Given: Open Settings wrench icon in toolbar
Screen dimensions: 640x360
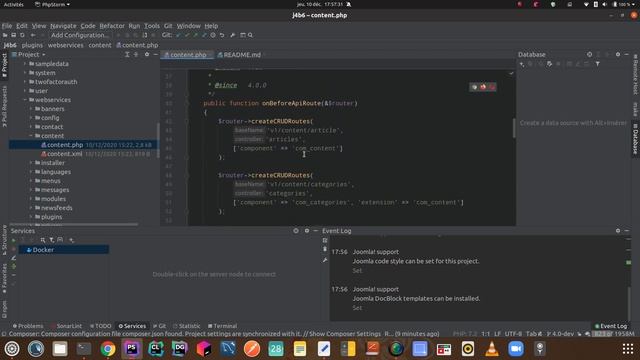Looking at the screenshot, I should tap(233, 35).
